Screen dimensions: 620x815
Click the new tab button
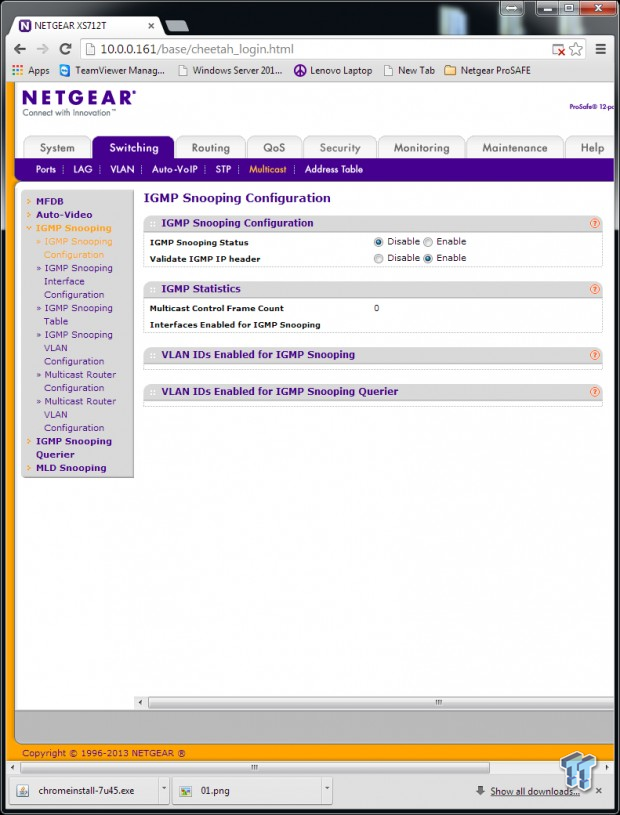click(x=177, y=25)
